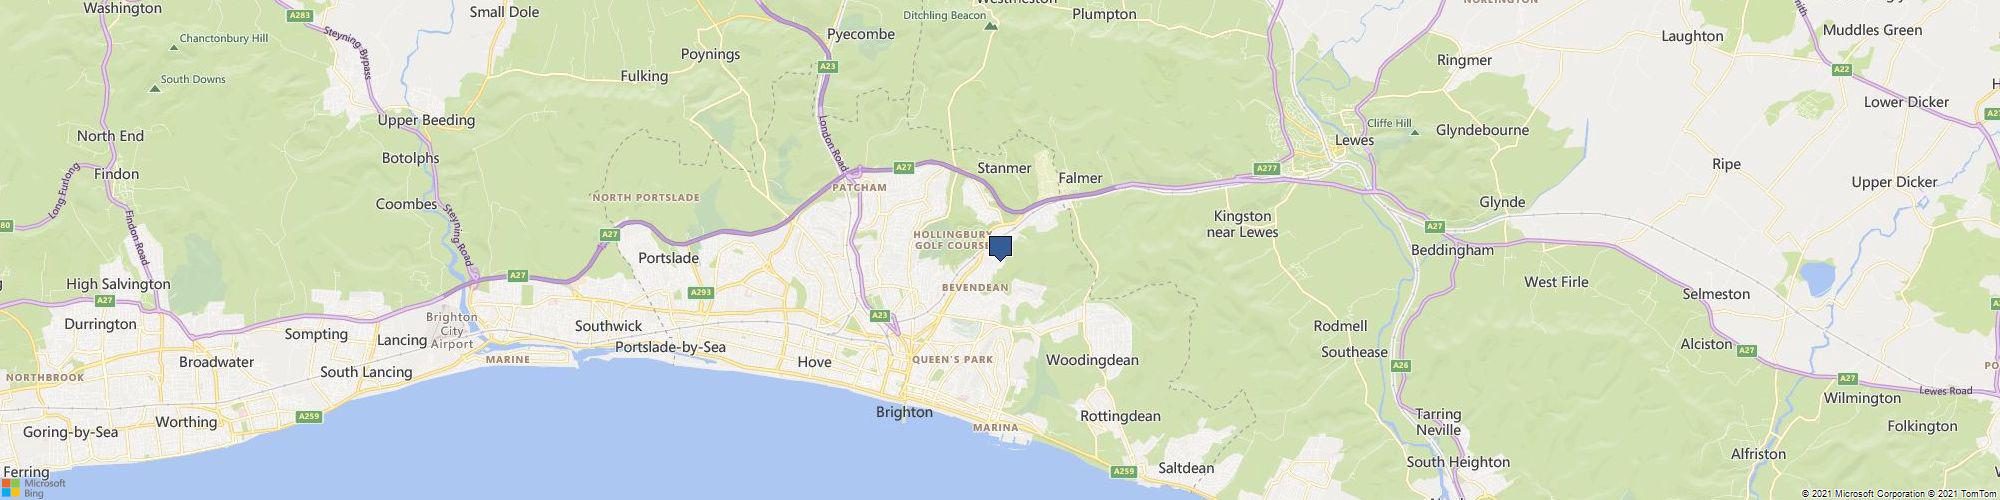The height and width of the screenshot is (500, 2000).
Task: Click the Upper Beeding village label
Action: [426, 120]
